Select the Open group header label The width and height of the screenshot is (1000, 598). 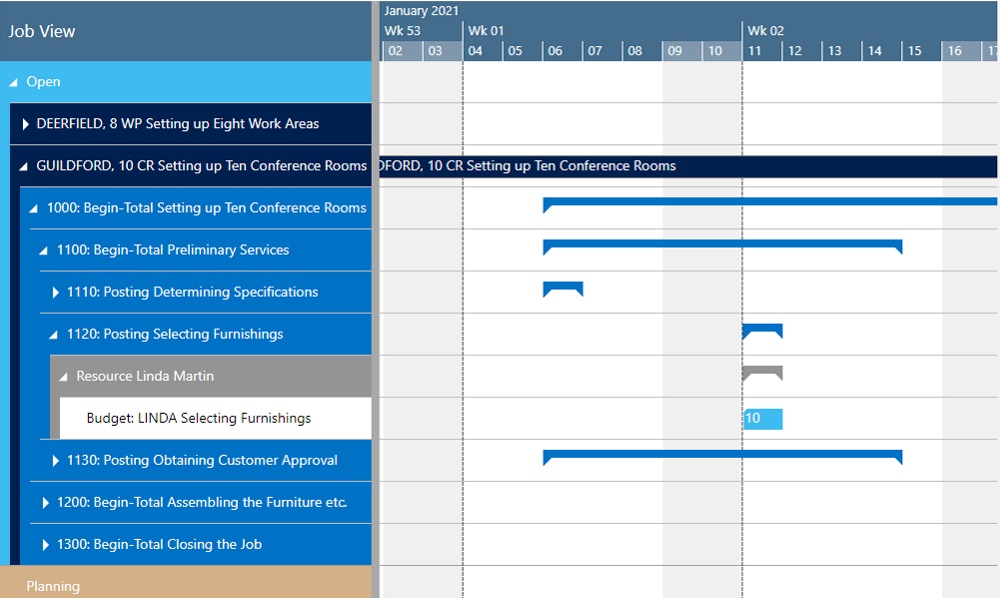pos(43,82)
